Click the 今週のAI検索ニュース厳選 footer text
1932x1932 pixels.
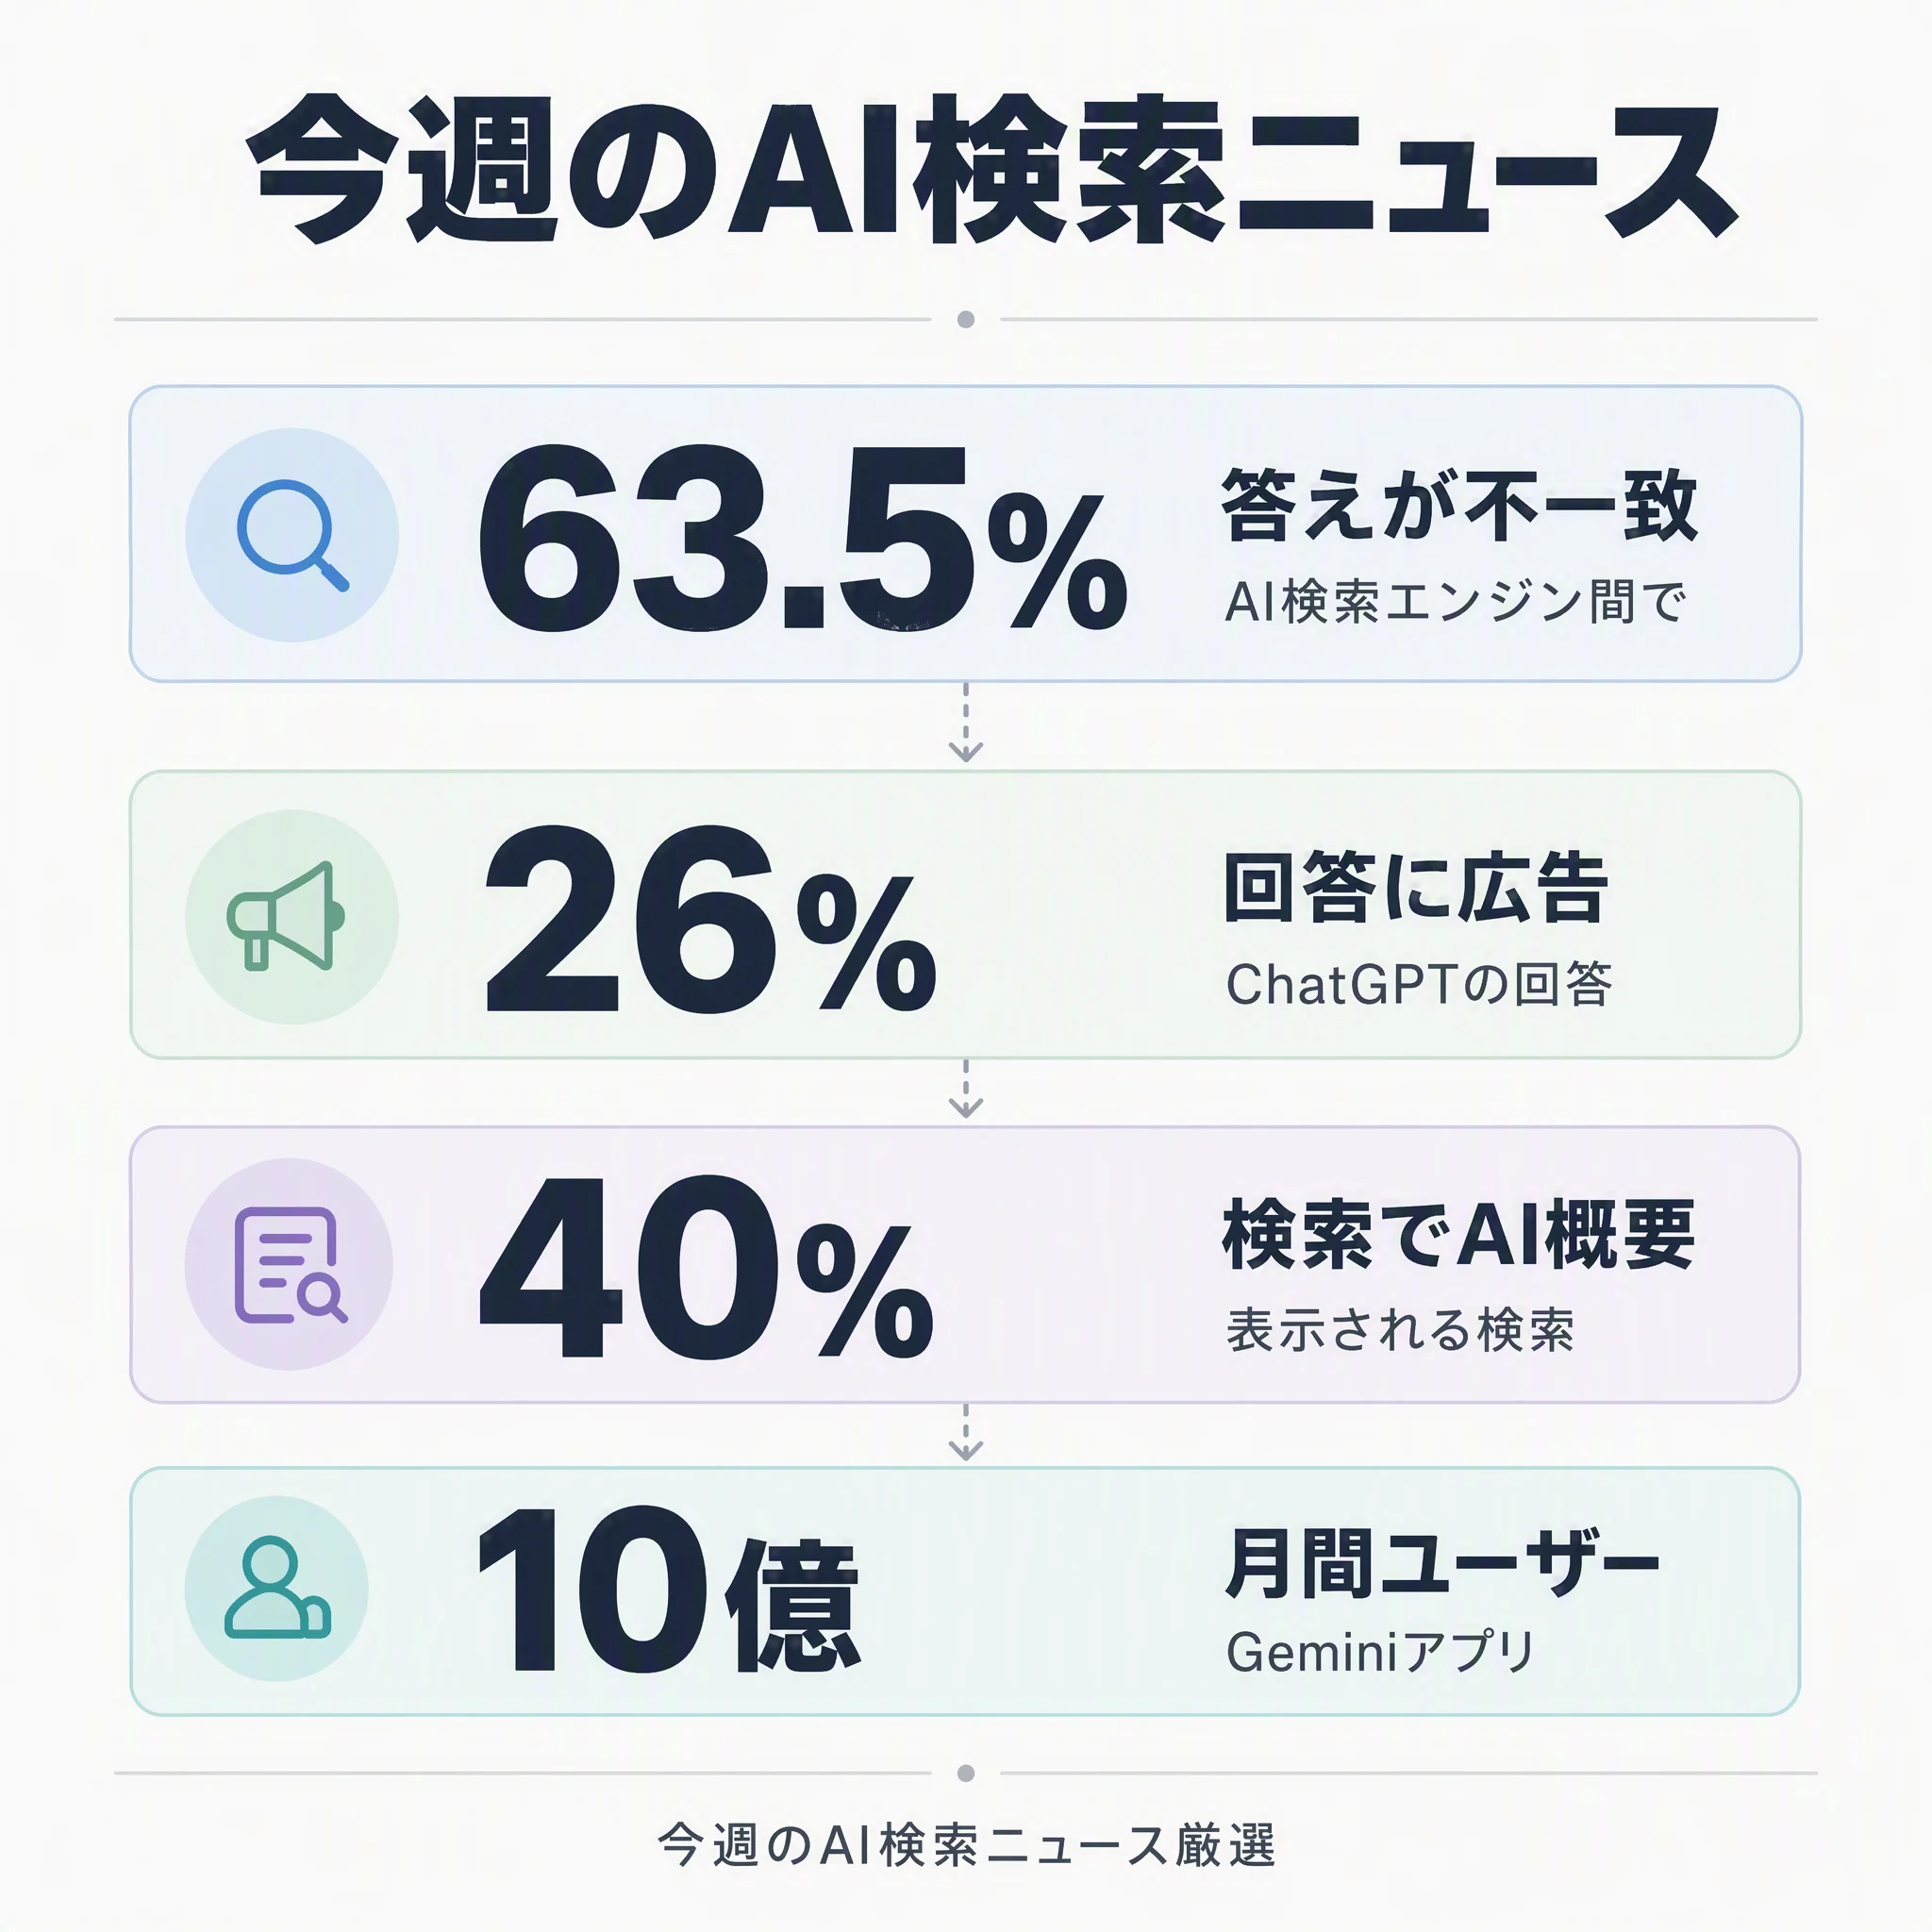[966, 1845]
